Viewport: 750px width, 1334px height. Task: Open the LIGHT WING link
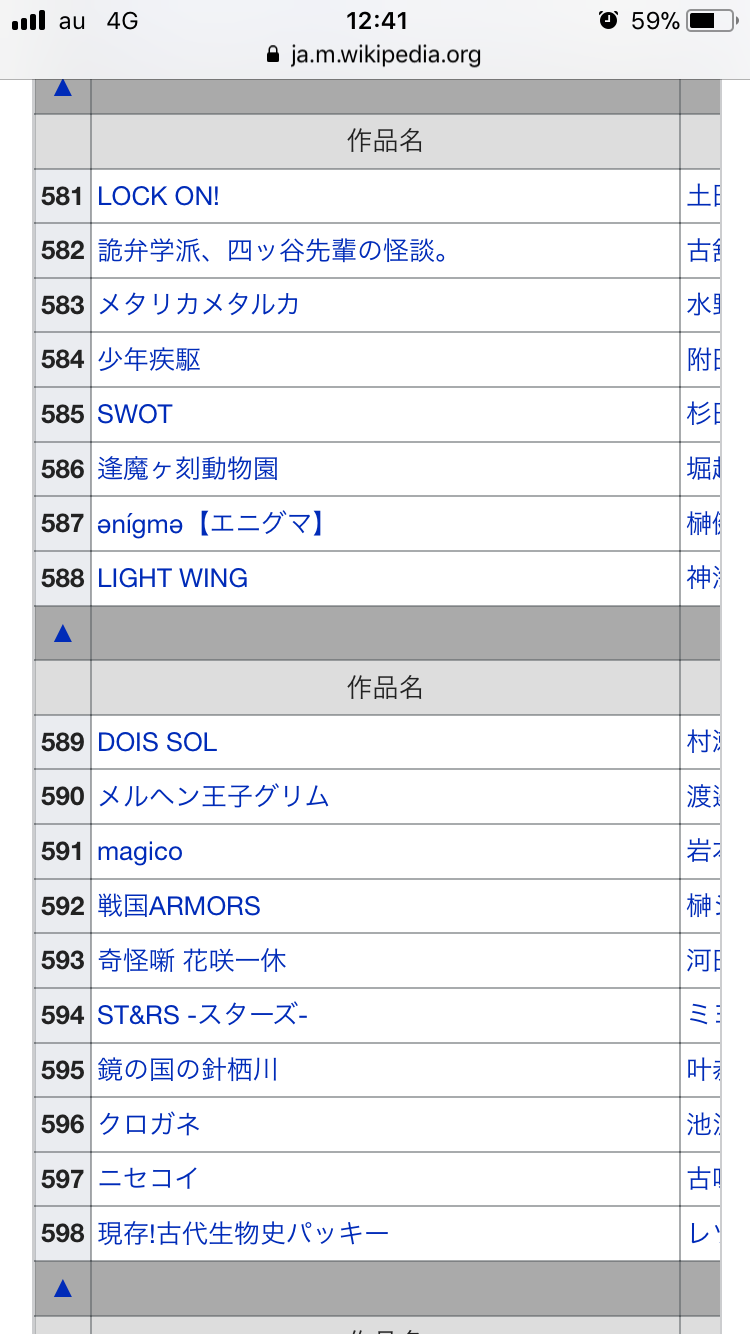tap(172, 578)
